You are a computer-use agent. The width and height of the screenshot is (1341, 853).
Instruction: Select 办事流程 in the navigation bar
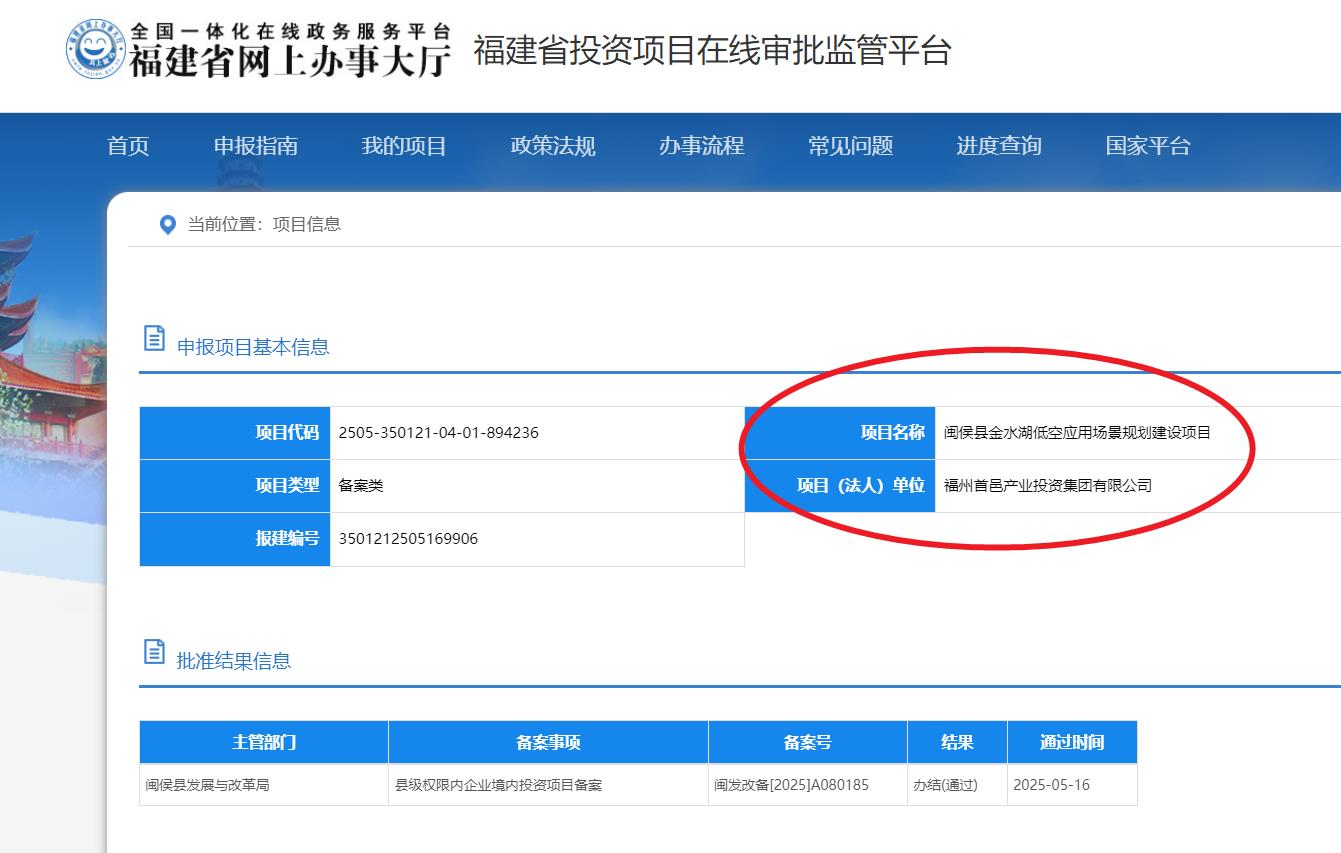(702, 146)
